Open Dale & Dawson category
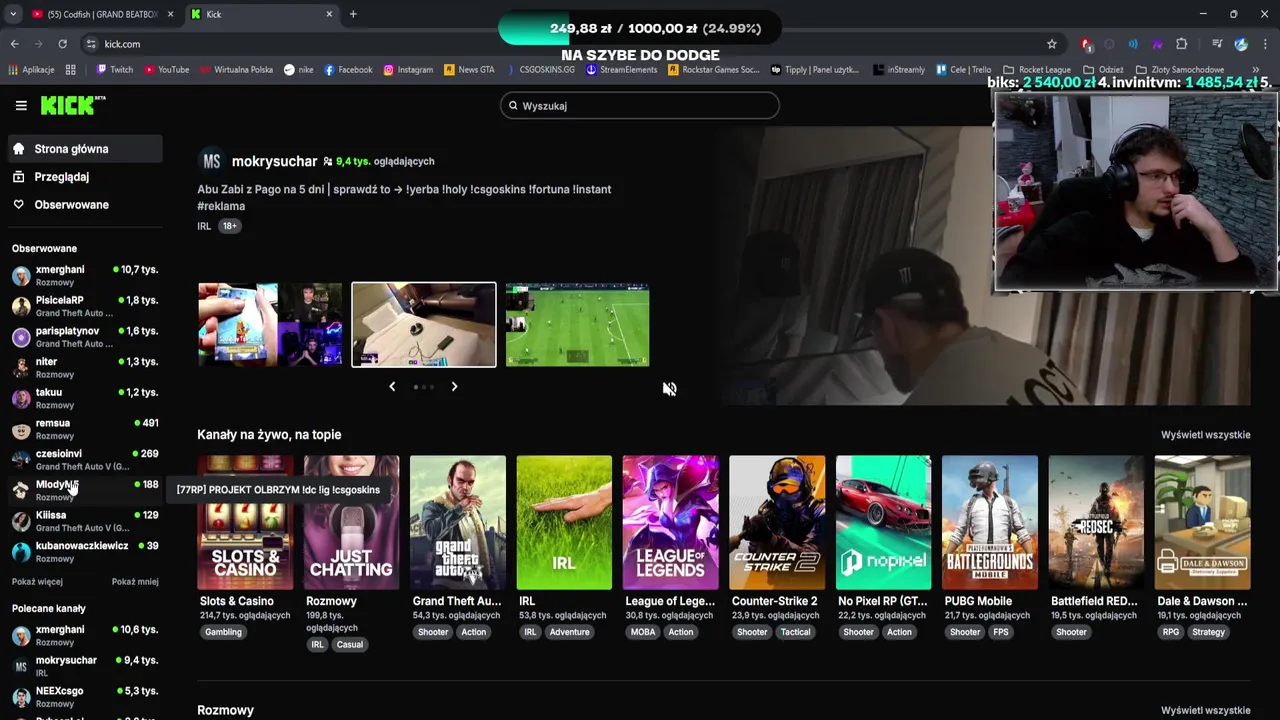The image size is (1280, 720). tap(1203, 523)
